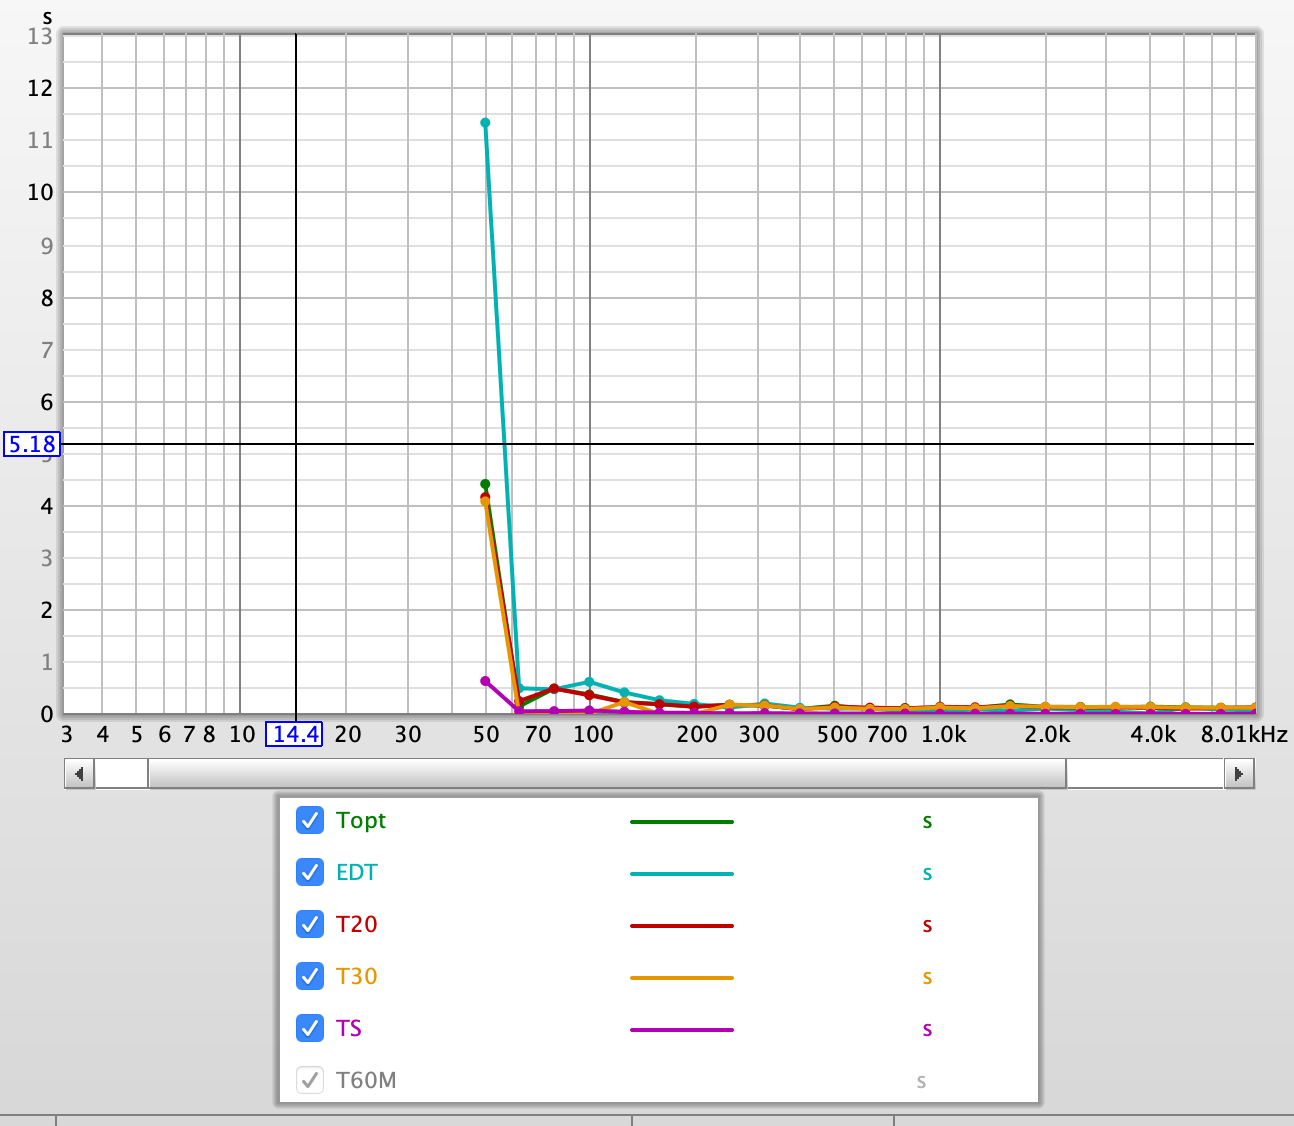Select the TS legend label
Screen dimensions: 1294x1126
pyautogui.click(x=349, y=1028)
